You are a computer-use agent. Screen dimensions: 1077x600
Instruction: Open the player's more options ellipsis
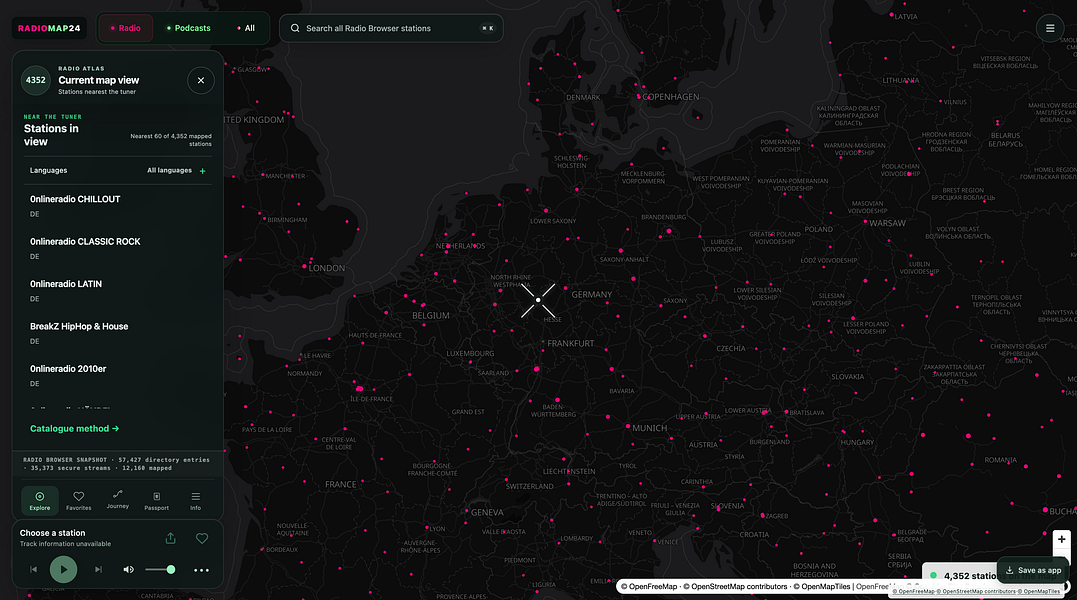click(201, 570)
